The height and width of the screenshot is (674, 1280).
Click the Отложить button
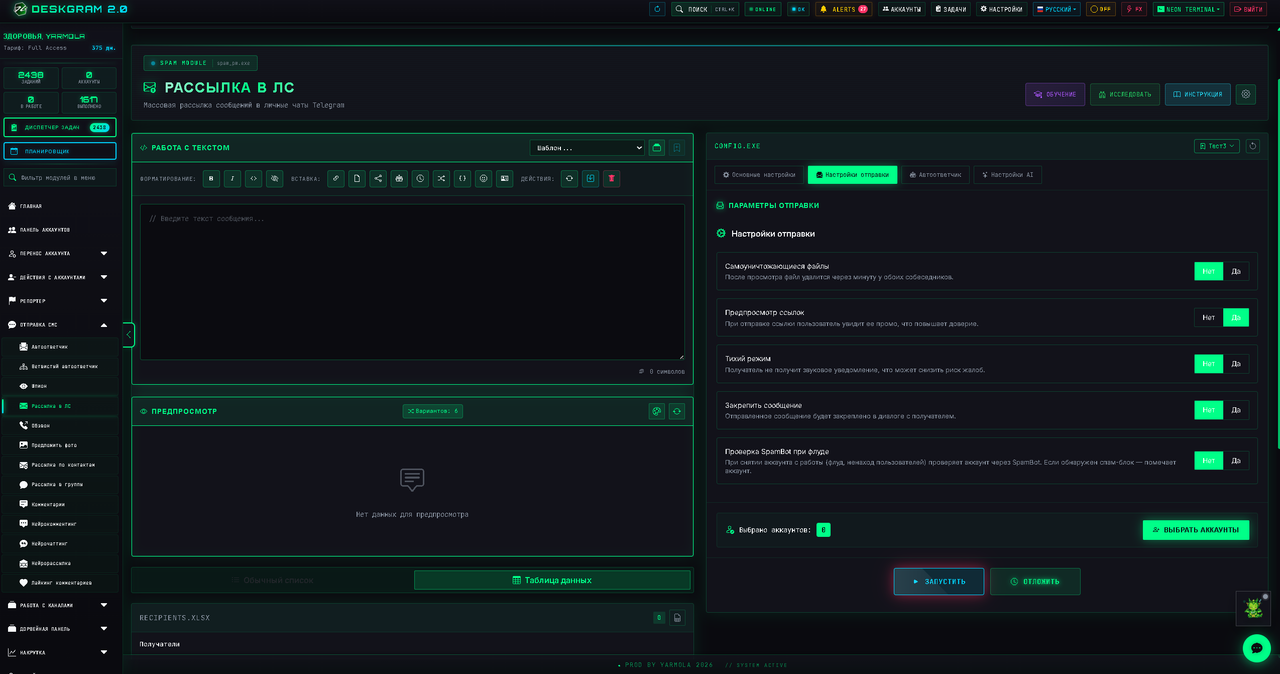(x=1035, y=581)
